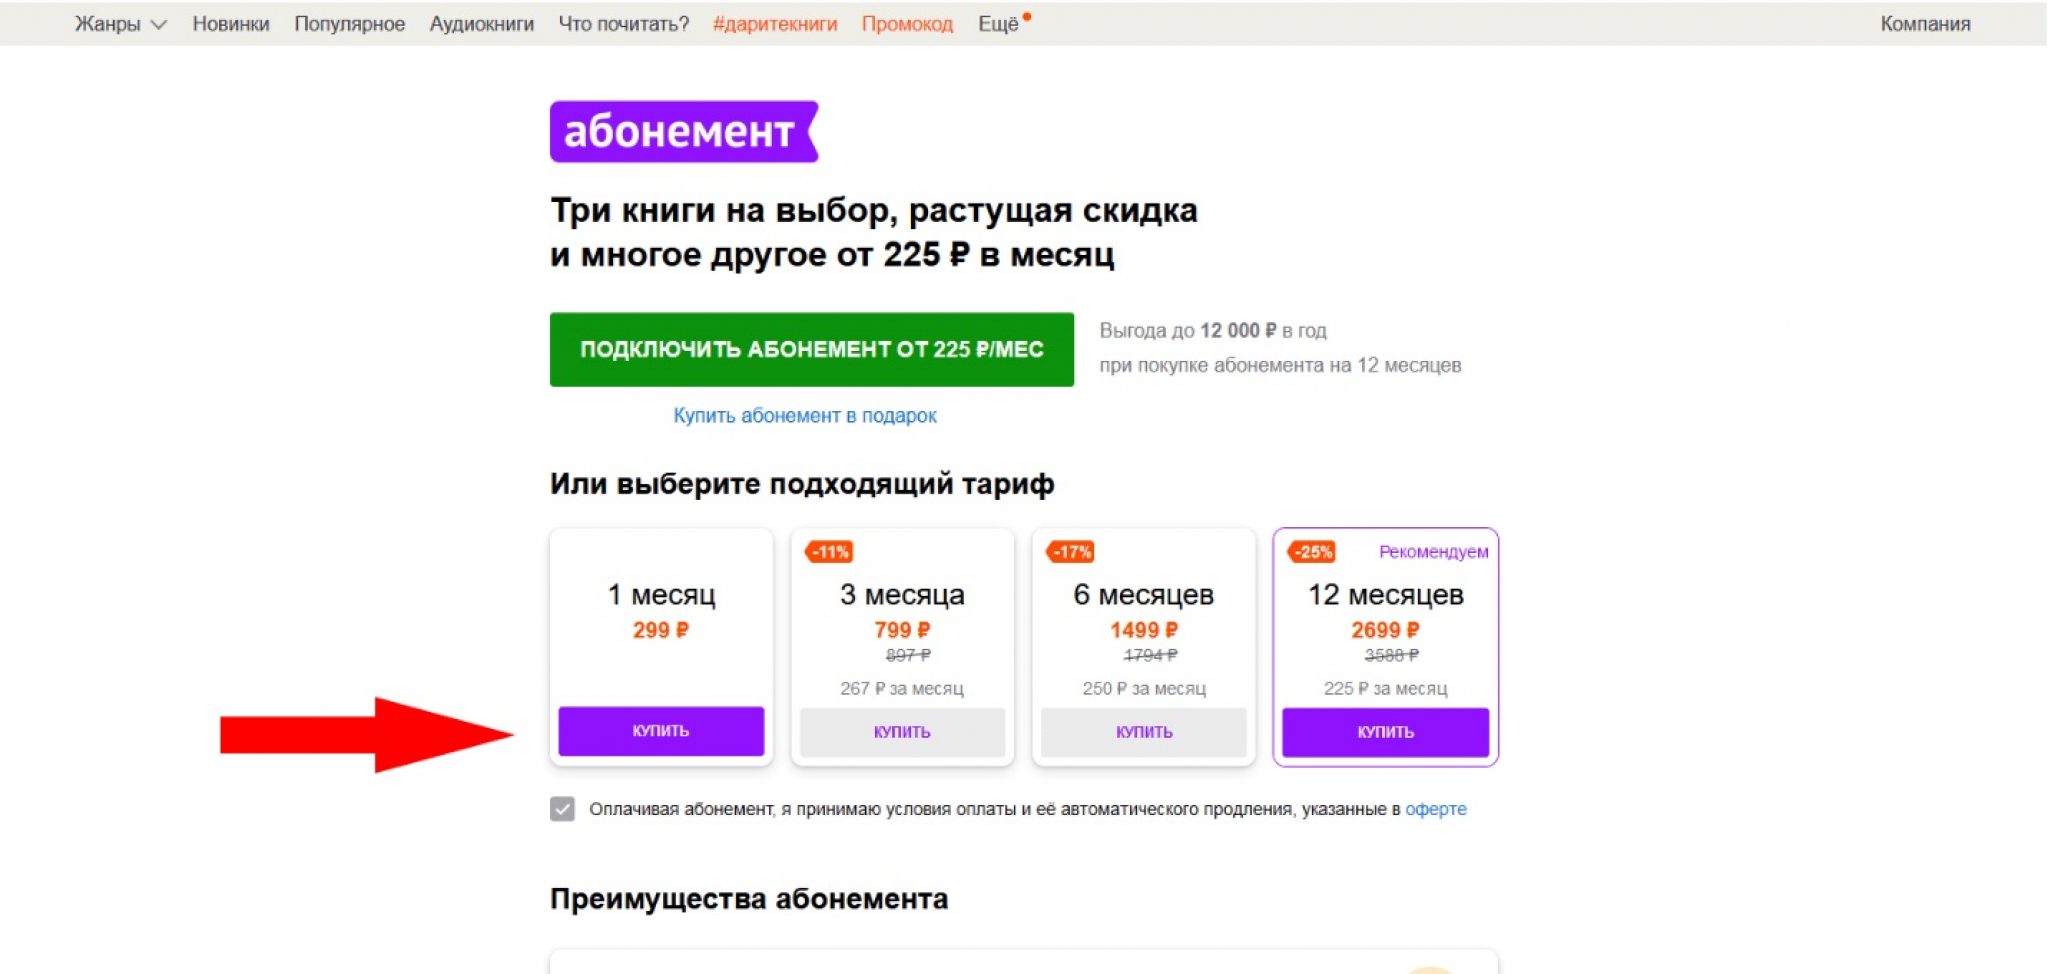Image resolution: width=2048 pixels, height=974 pixels.
Task: Select the 12 месяцев plan title
Action: (x=1385, y=594)
